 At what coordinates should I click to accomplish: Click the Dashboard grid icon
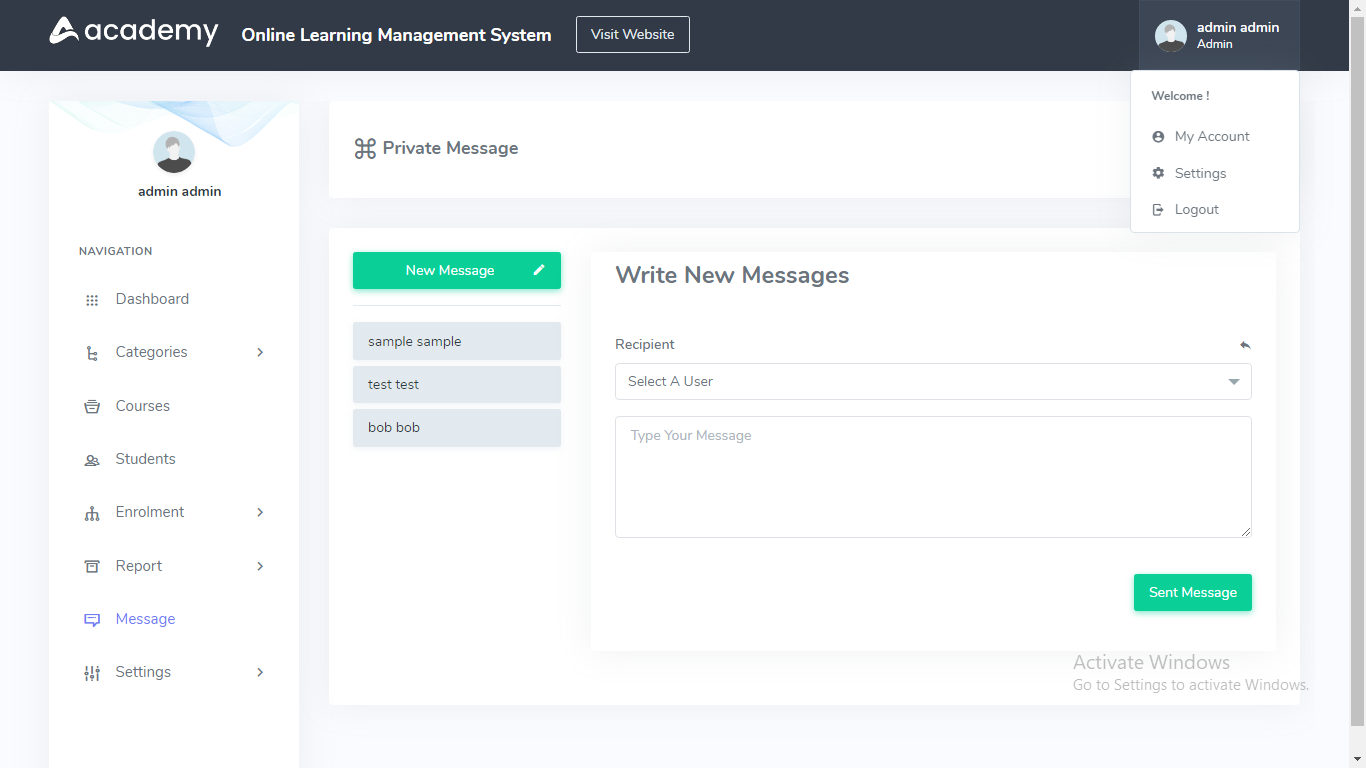(91, 298)
